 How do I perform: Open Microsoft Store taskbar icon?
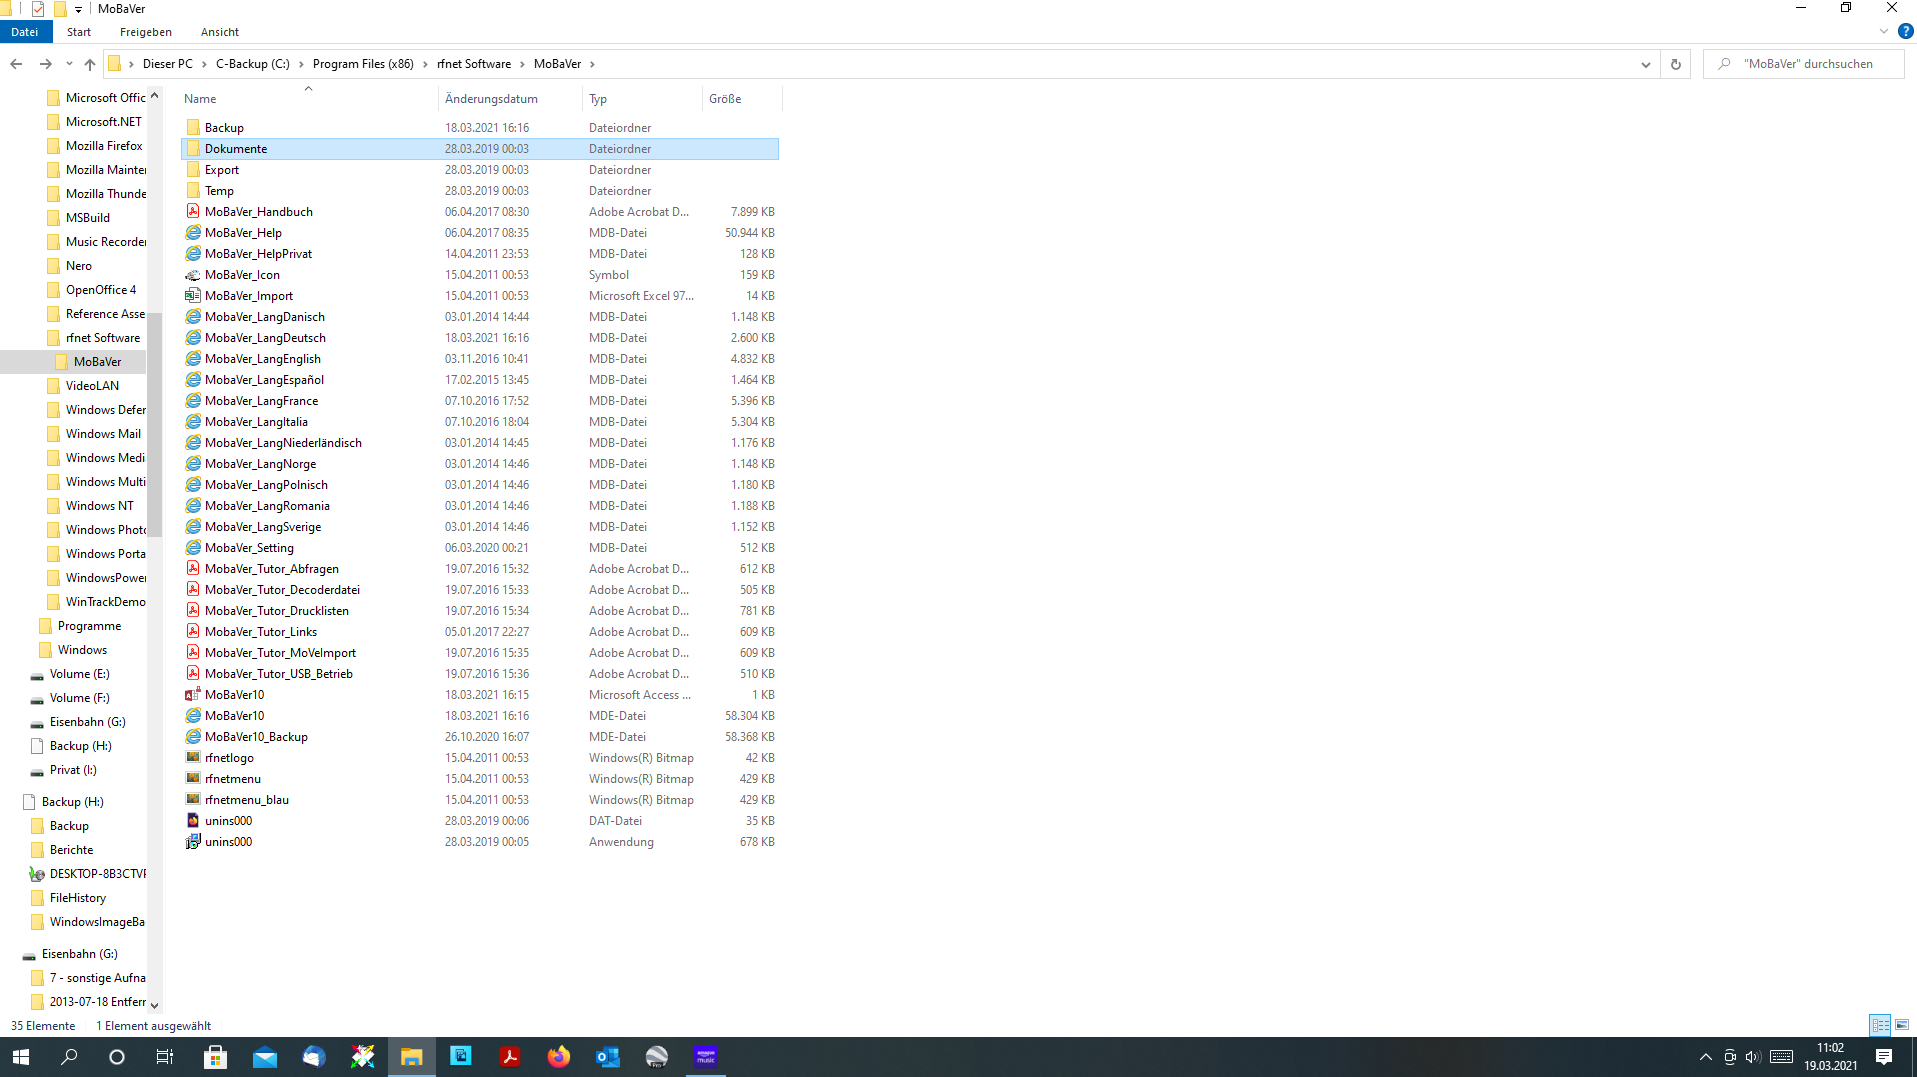coord(215,1057)
